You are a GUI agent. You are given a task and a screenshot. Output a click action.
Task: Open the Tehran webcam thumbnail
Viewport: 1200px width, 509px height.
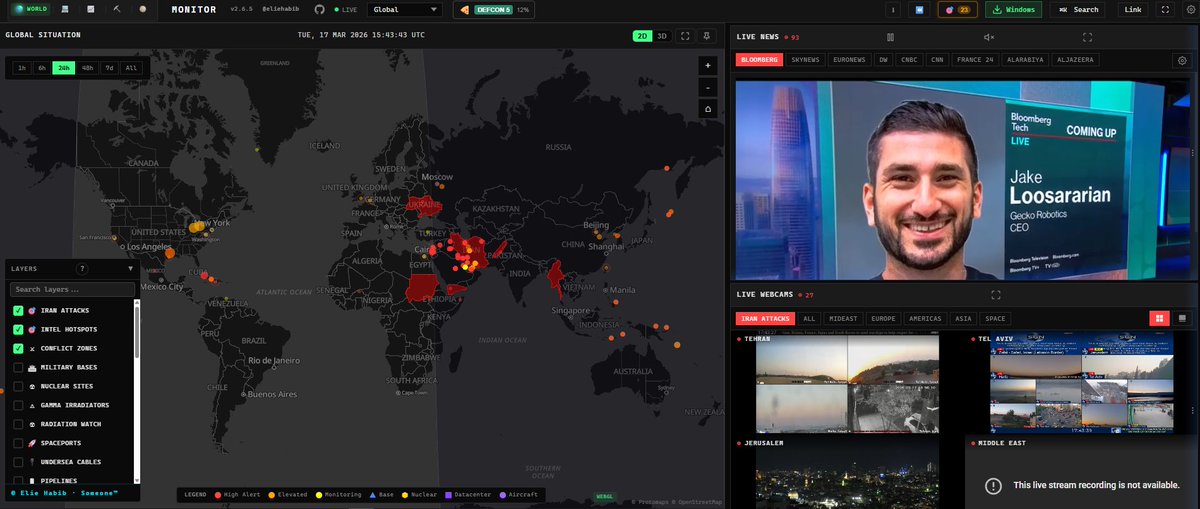[x=847, y=384]
